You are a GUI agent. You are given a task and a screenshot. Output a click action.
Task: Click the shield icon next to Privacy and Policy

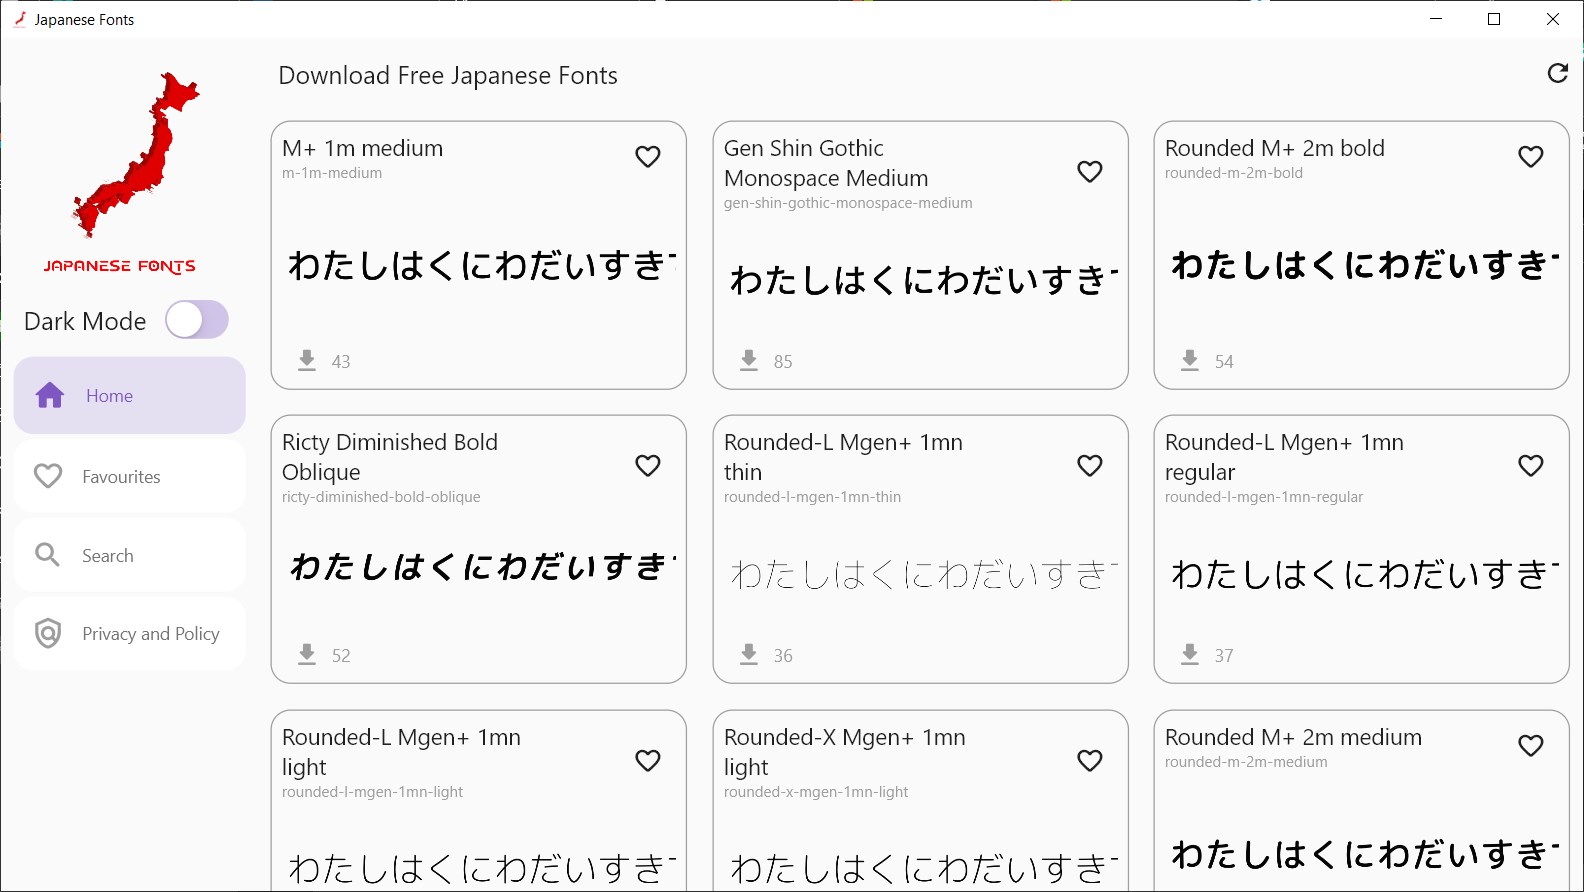47,633
